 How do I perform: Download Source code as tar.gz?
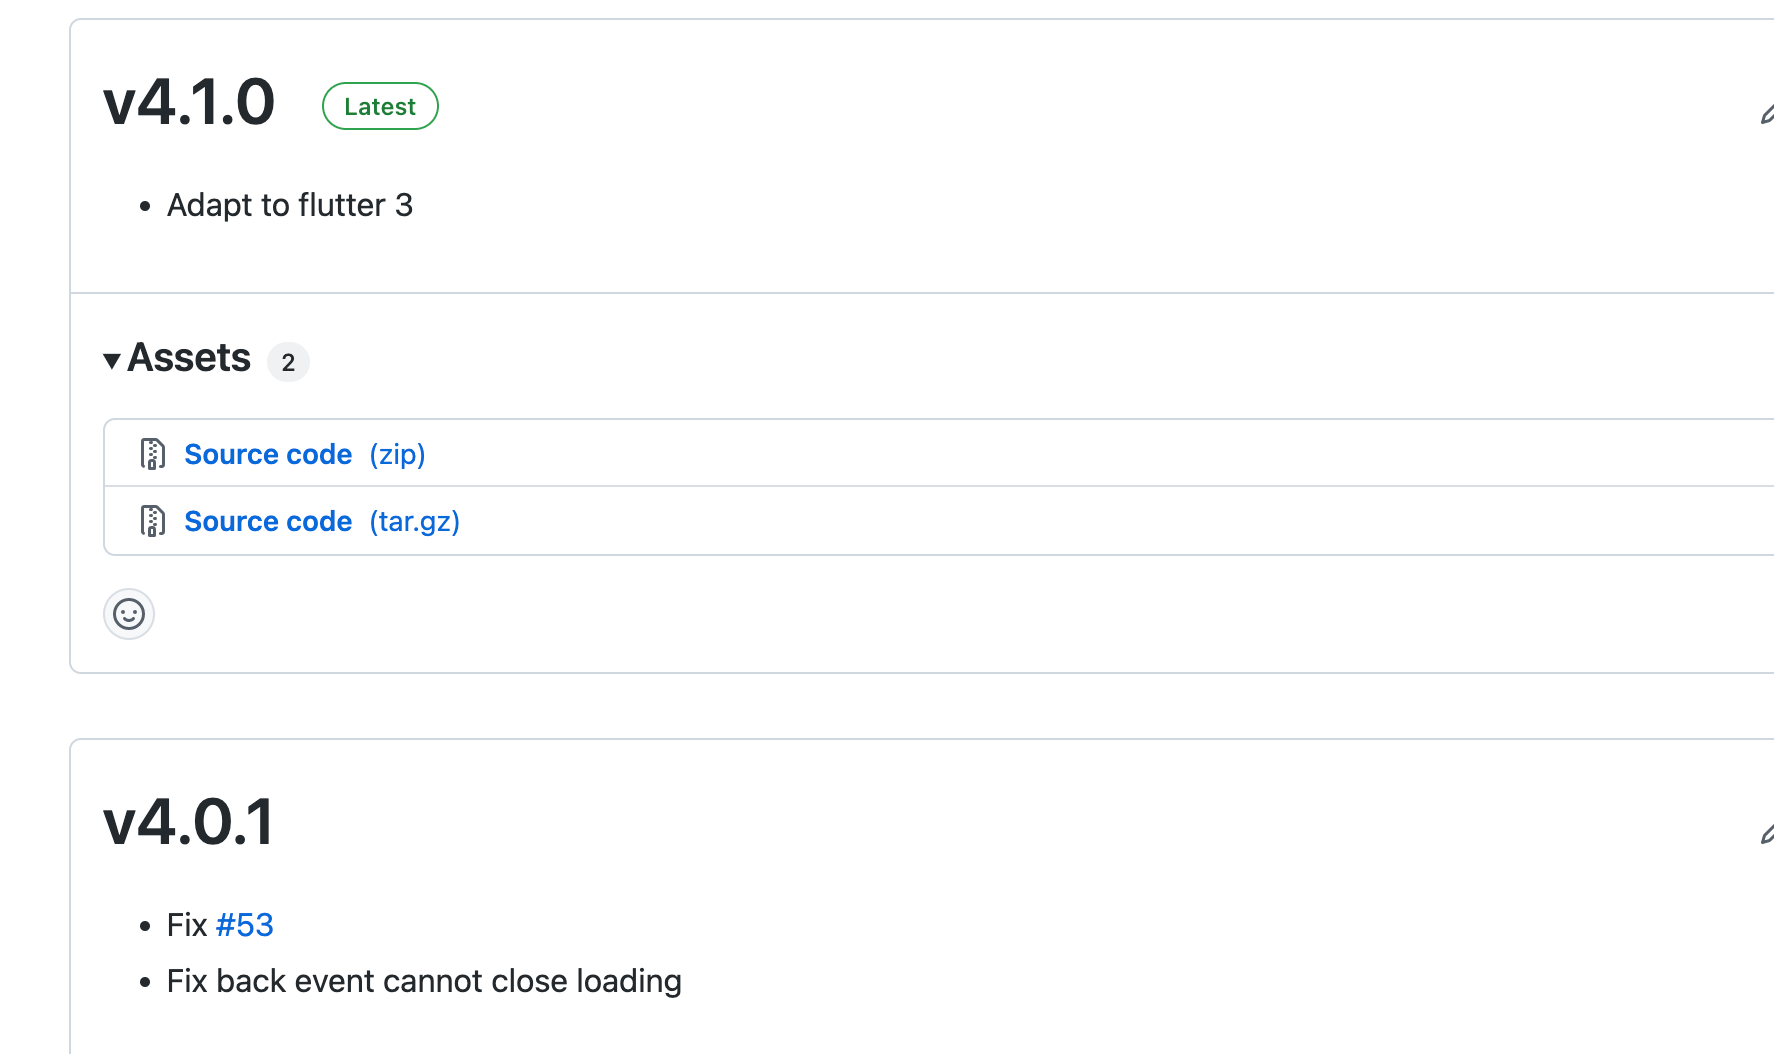[x=268, y=521]
